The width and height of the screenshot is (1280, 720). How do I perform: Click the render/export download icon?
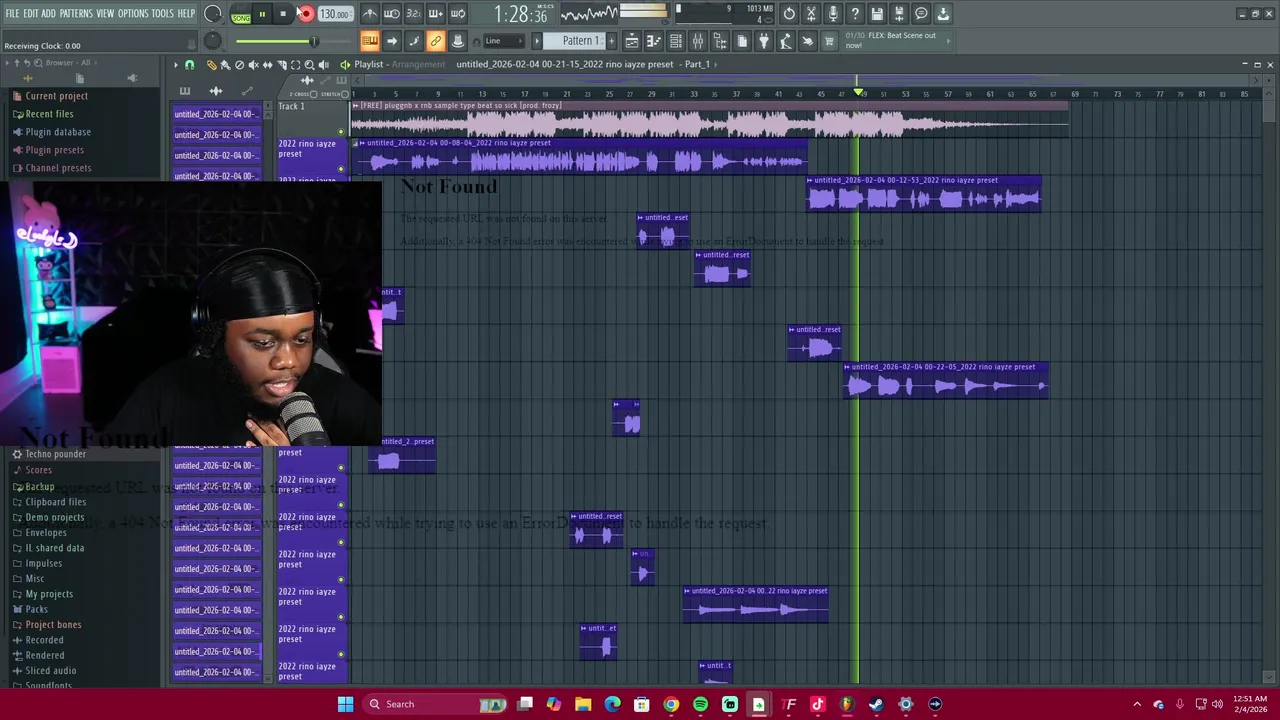pos(943,14)
